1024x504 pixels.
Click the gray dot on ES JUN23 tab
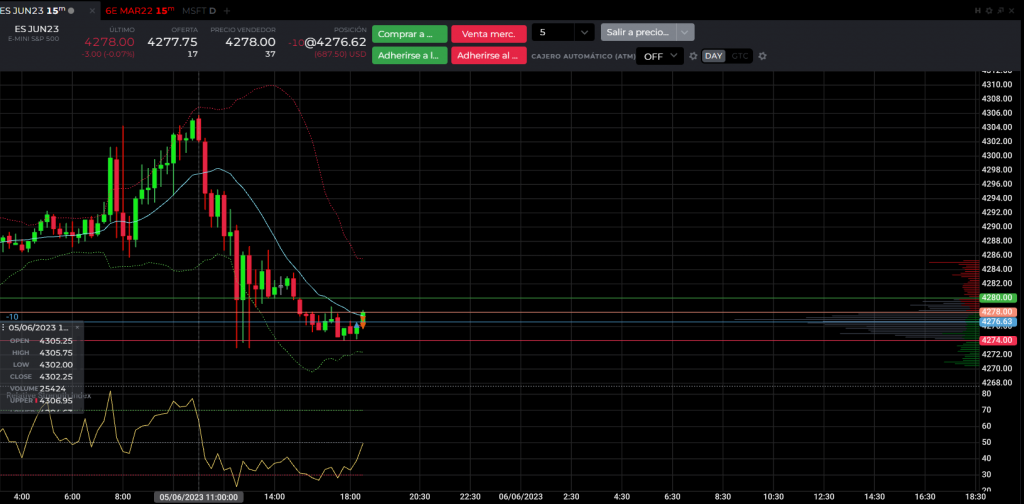[x=70, y=9]
